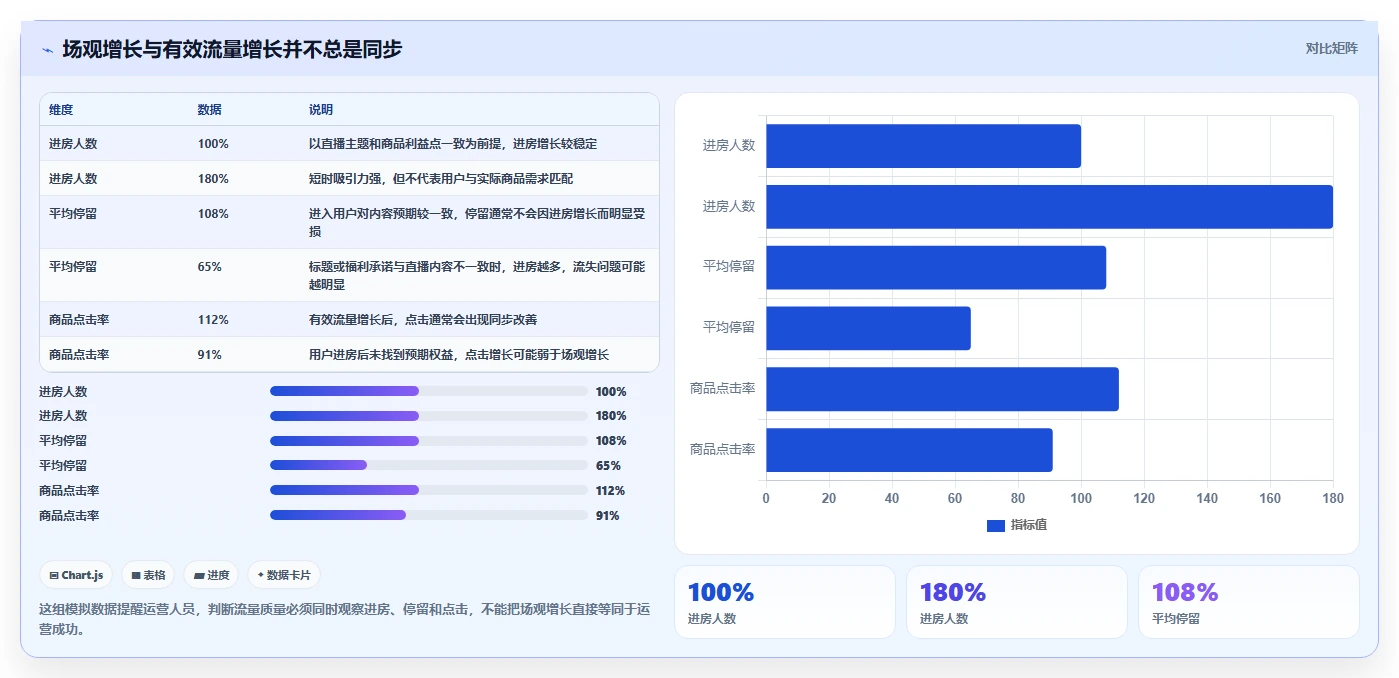Click the chart bar ending exactly at 100
This screenshot has height=678, width=1399.
[923, 146]
